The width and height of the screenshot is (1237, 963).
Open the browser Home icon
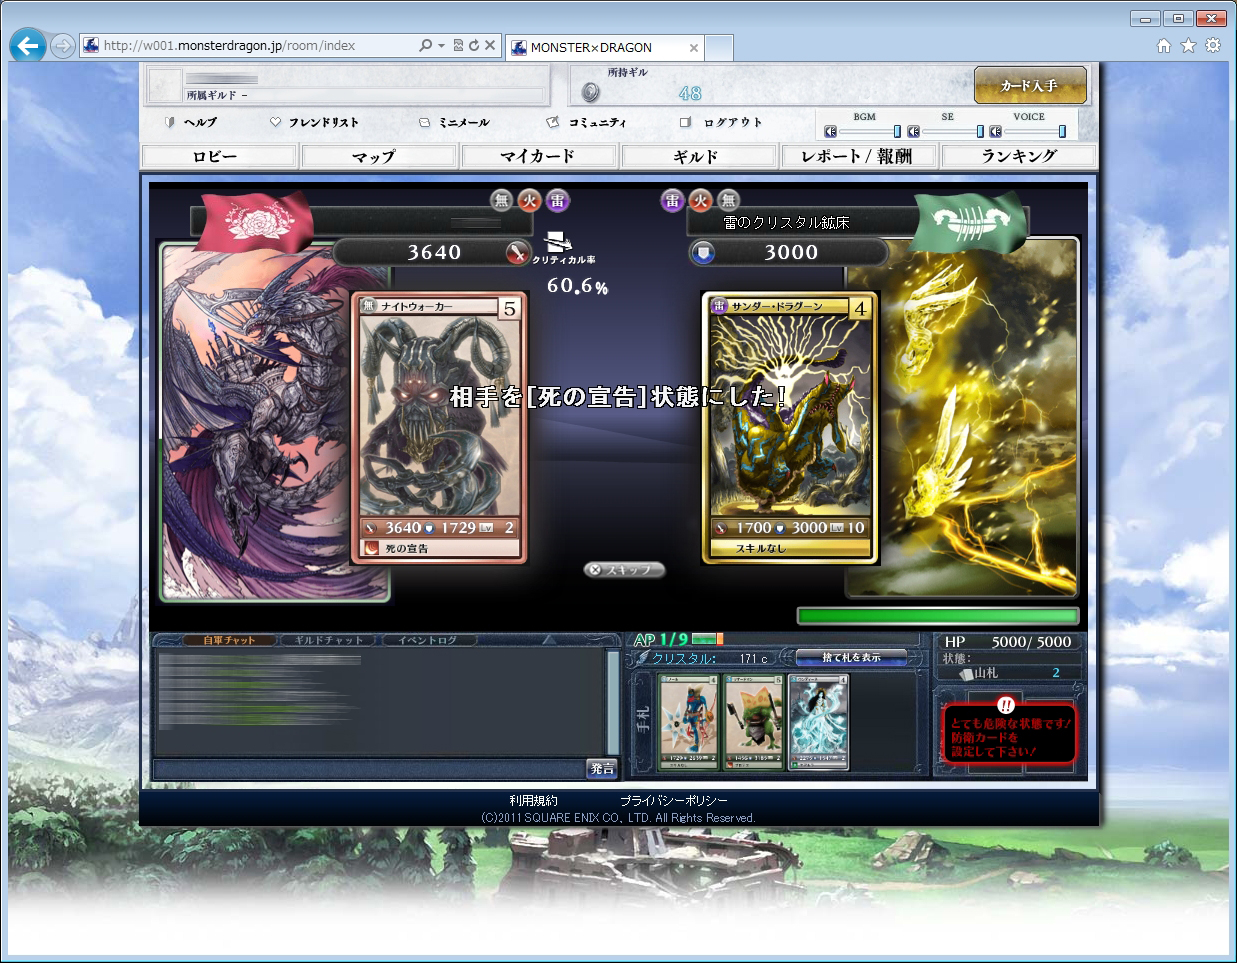1163,45
